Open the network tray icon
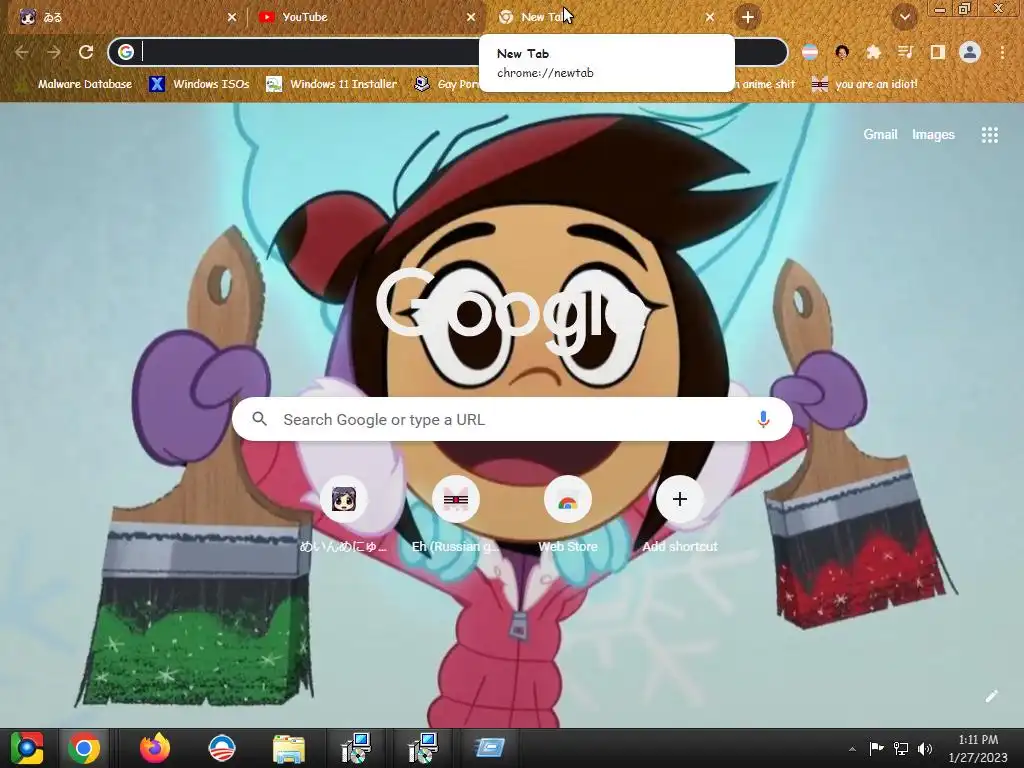The height and width of the screenshot is (768, 1024). pyautogui.click(x=901, y=748)
